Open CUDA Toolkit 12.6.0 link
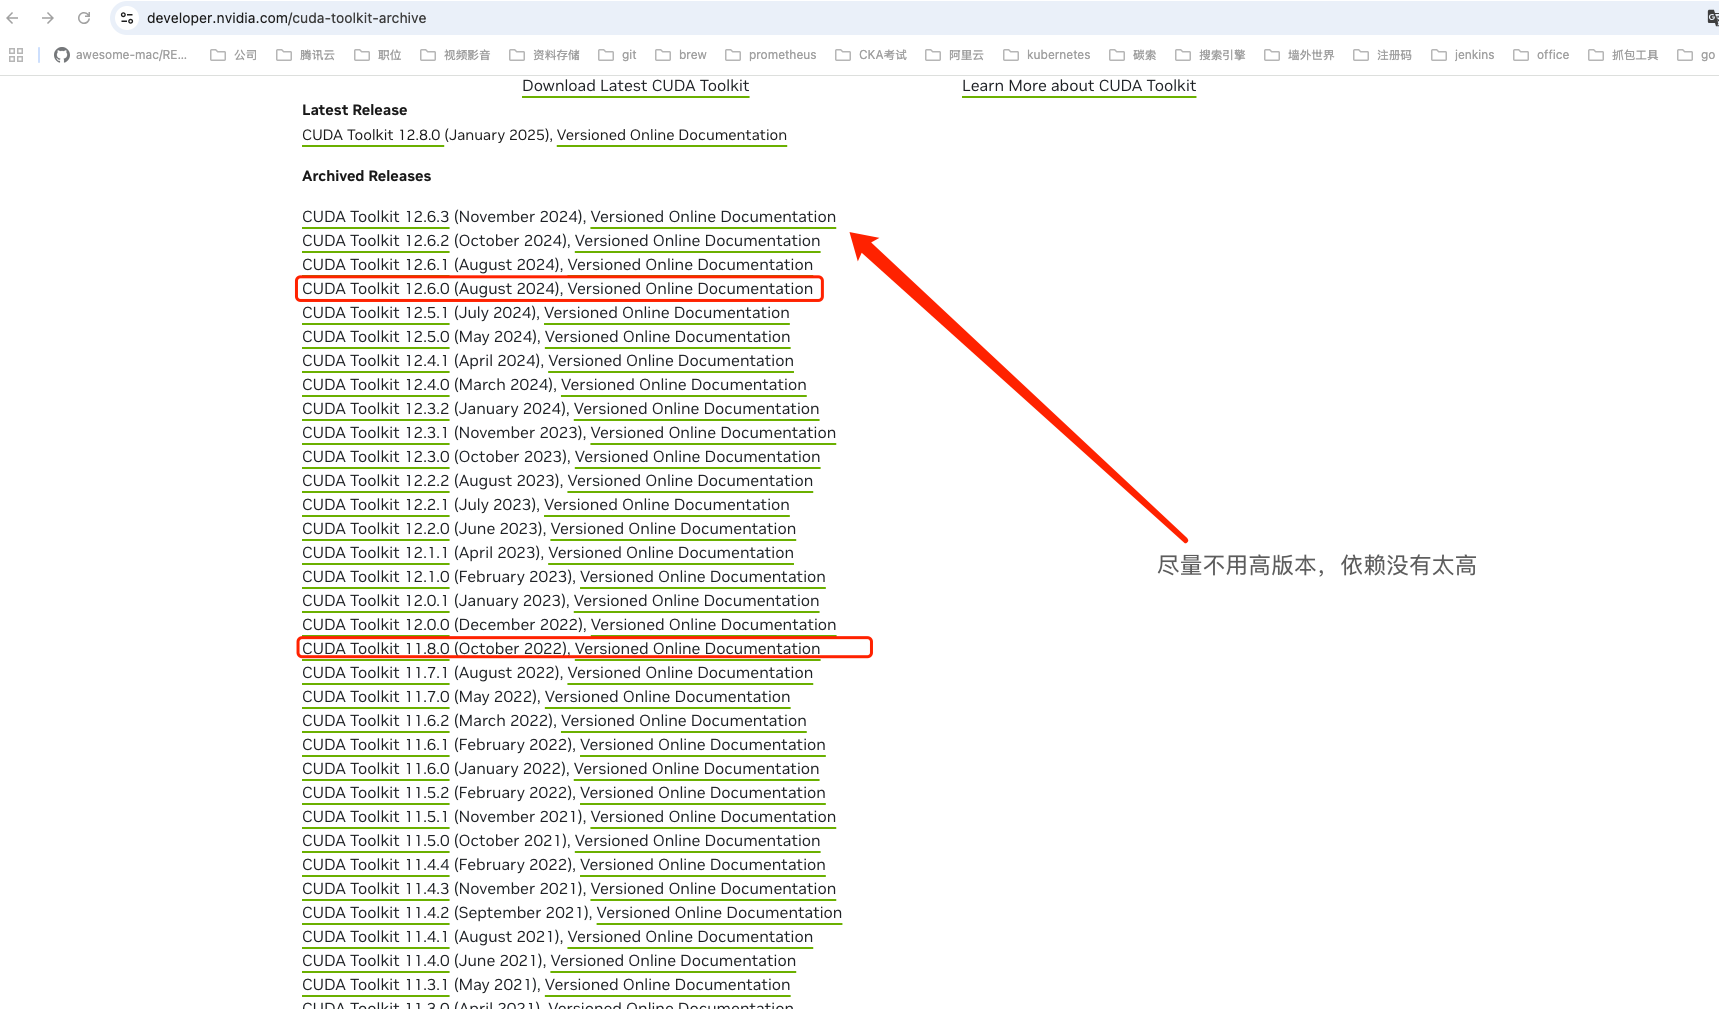Screen dimensions: 1719x1009 [376, 289]
